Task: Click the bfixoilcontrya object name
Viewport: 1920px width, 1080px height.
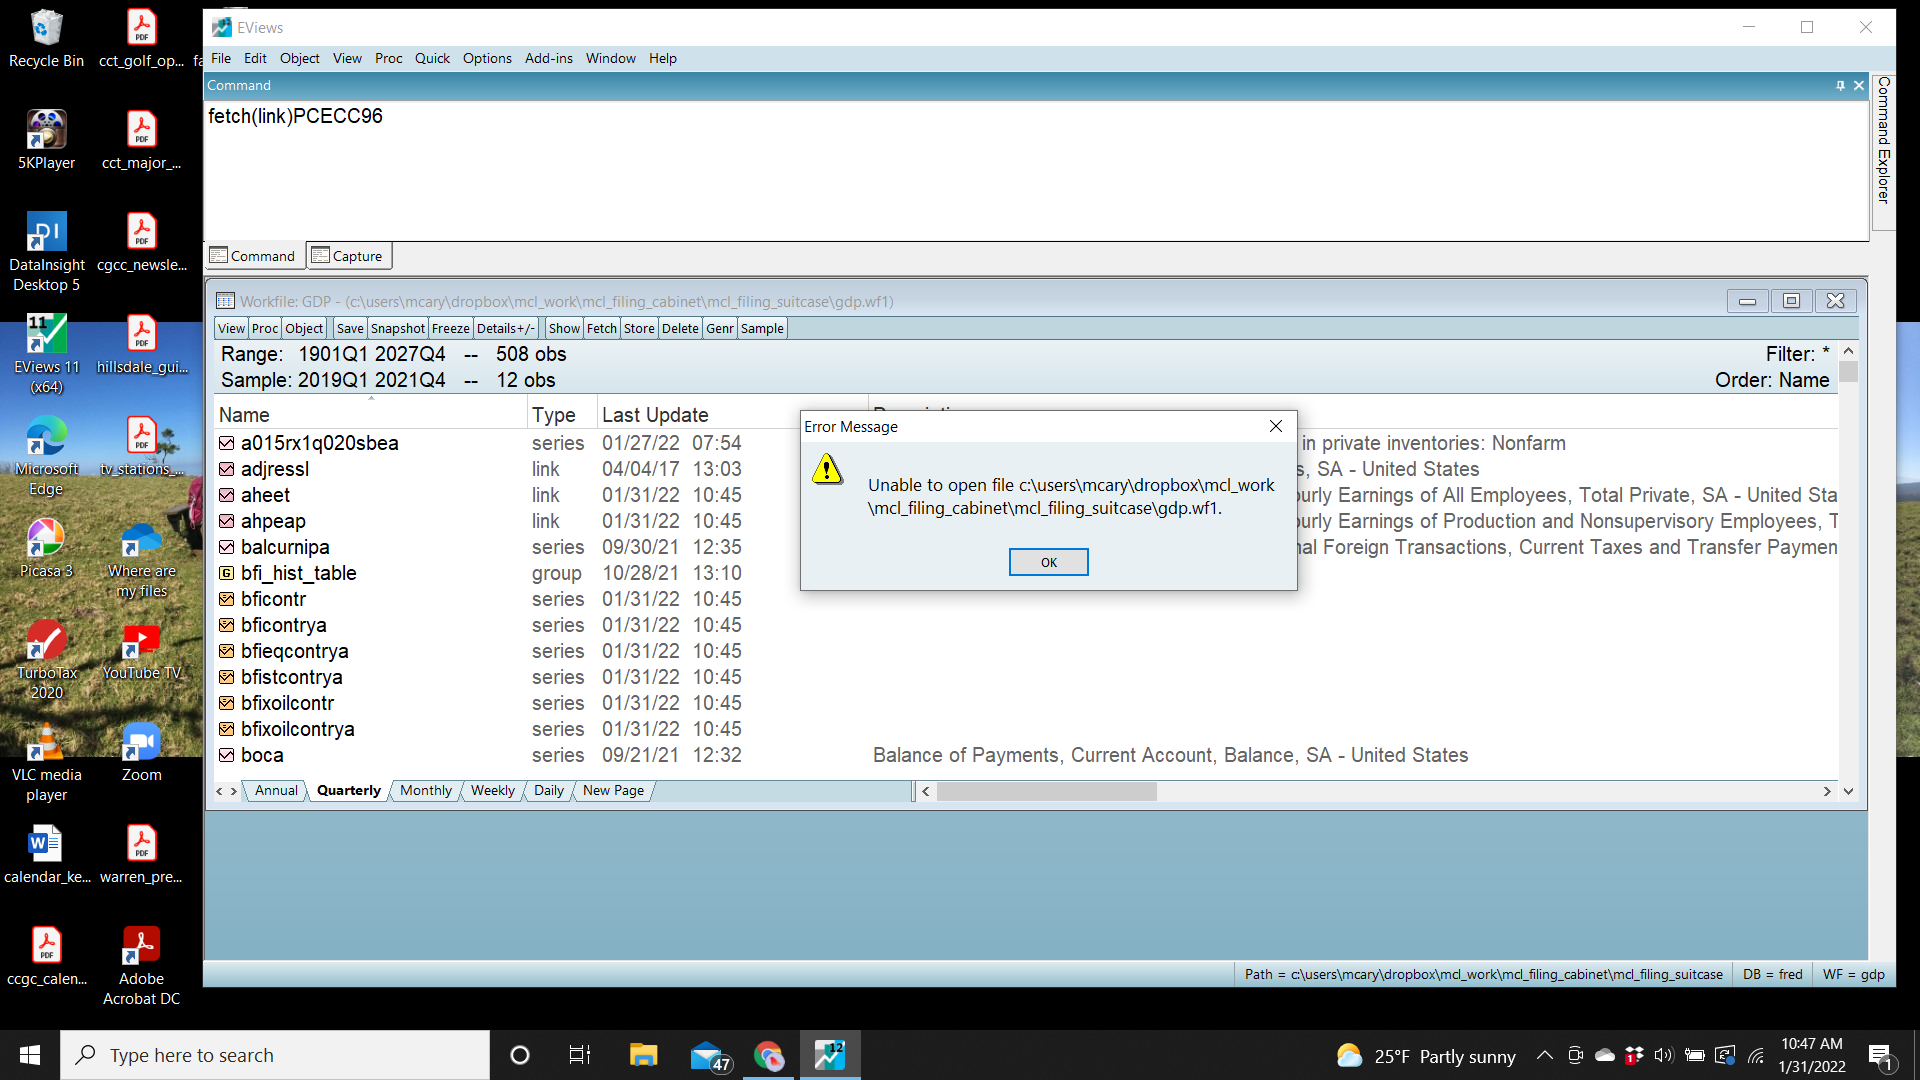Action: click(298, 729)
